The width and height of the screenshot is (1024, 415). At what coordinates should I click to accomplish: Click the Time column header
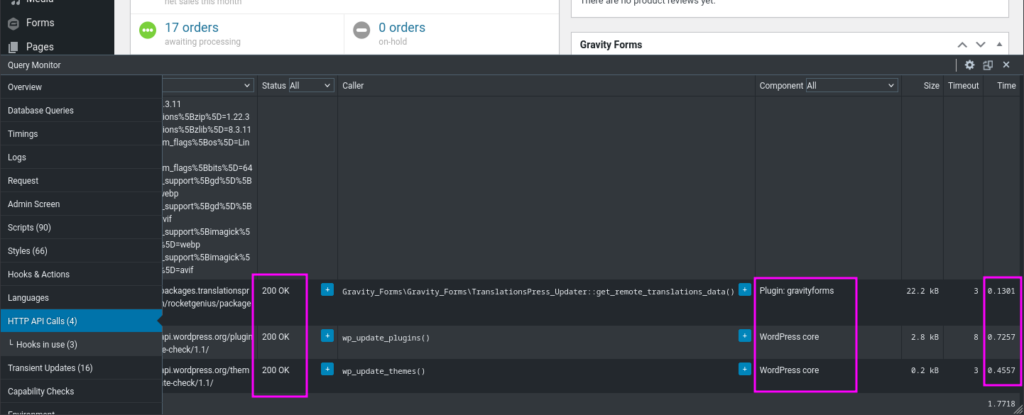coord(1006,86)
